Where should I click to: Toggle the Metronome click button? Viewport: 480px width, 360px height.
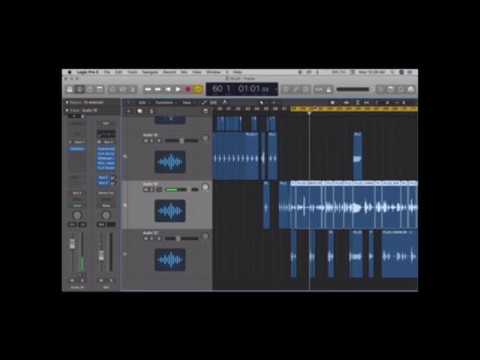coord(329,89)
